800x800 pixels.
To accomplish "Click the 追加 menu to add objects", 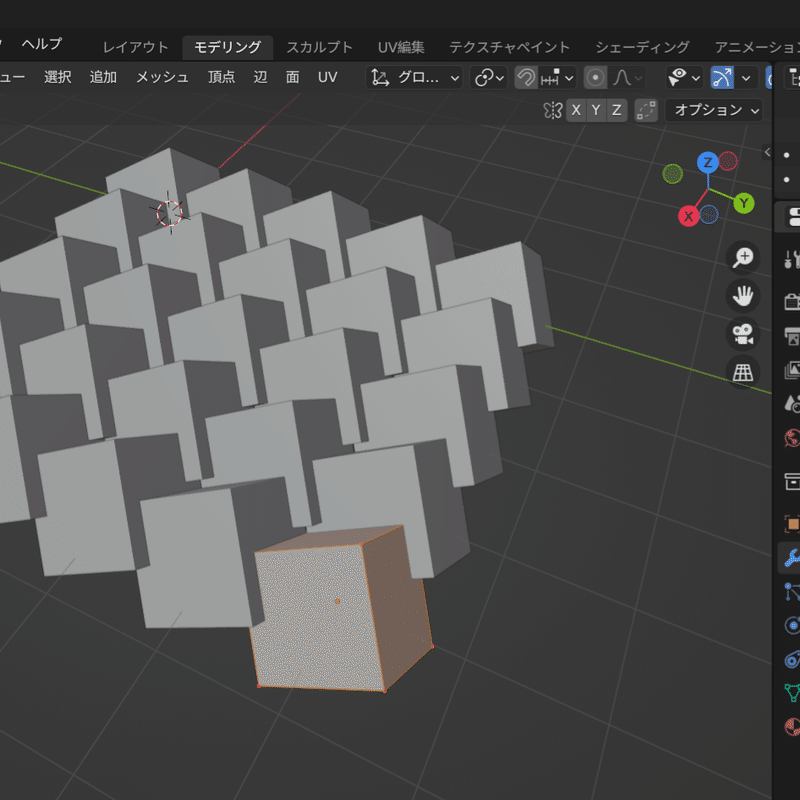I will (x=102, y=77).
